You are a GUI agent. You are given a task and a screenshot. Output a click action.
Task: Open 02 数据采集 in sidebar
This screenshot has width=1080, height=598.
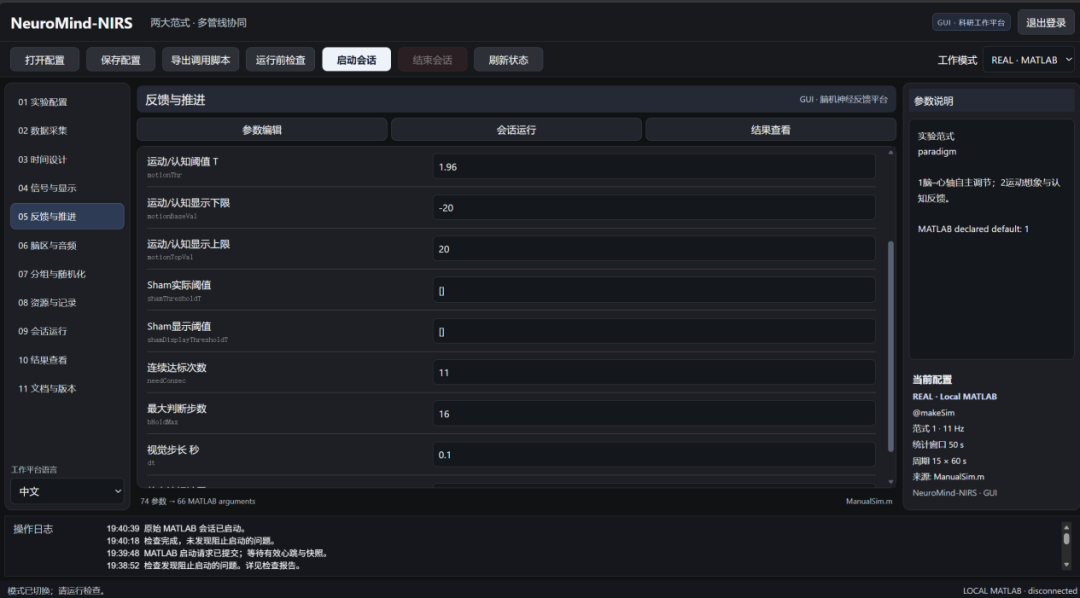68,131
